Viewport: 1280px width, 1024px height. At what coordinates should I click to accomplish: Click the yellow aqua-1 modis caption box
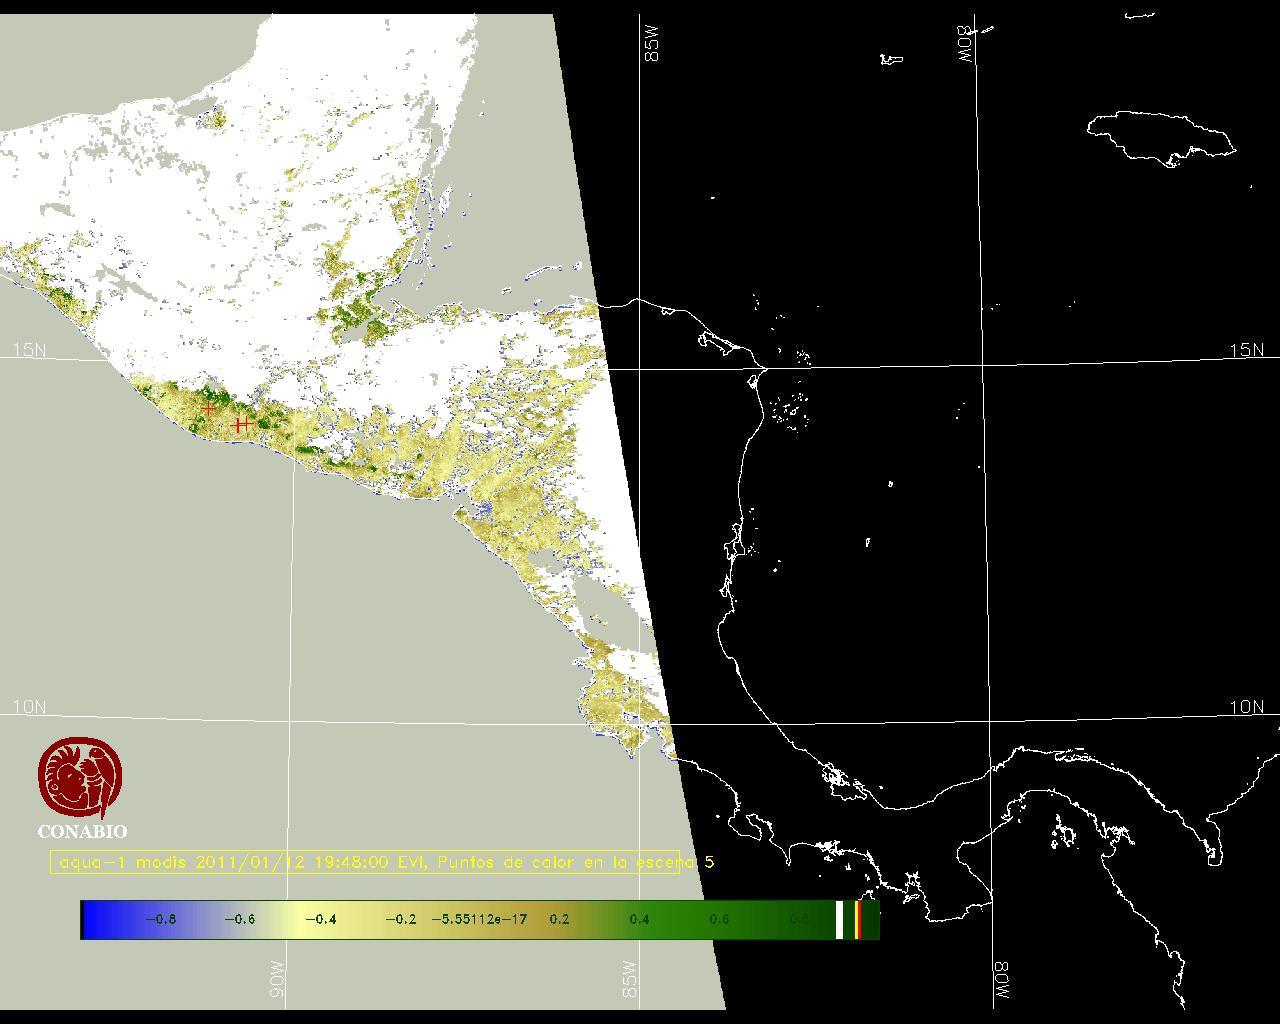click(x=365, y=862)
